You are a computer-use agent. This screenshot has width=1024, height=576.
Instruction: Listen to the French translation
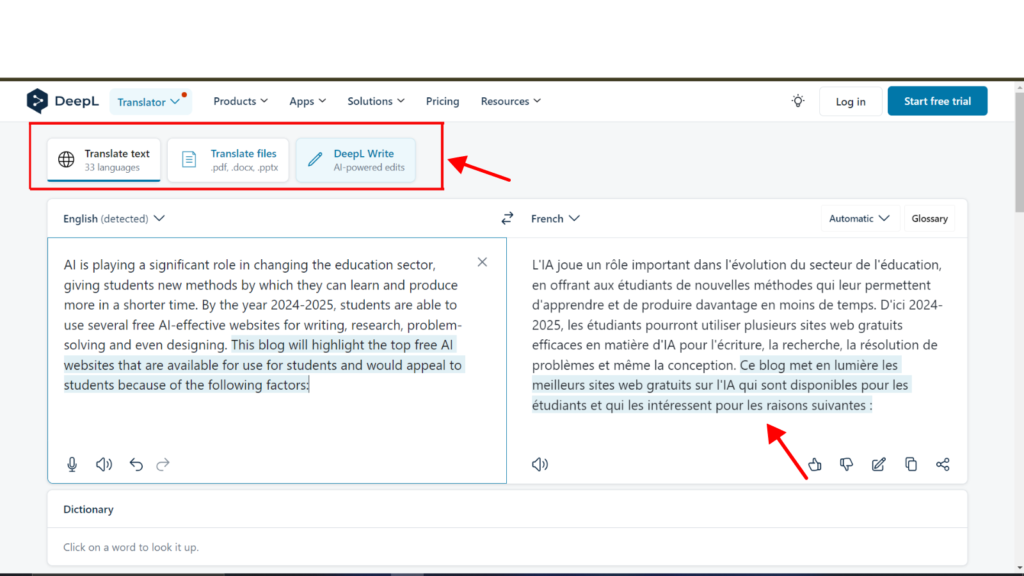[x=539, y=464]
